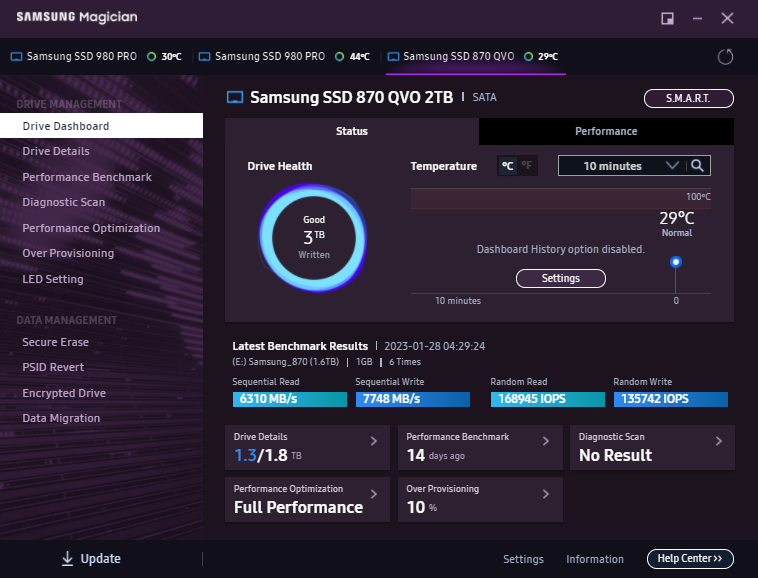Image resolution: width=758 pixels, height=578 pixels.
Task: Click the Update download arrow icon
Action: 67,559
